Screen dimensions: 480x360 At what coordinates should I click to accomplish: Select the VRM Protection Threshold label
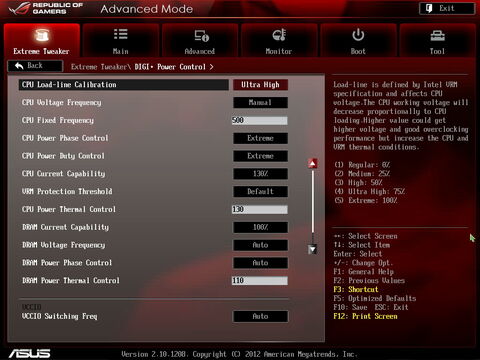(67, 192)
